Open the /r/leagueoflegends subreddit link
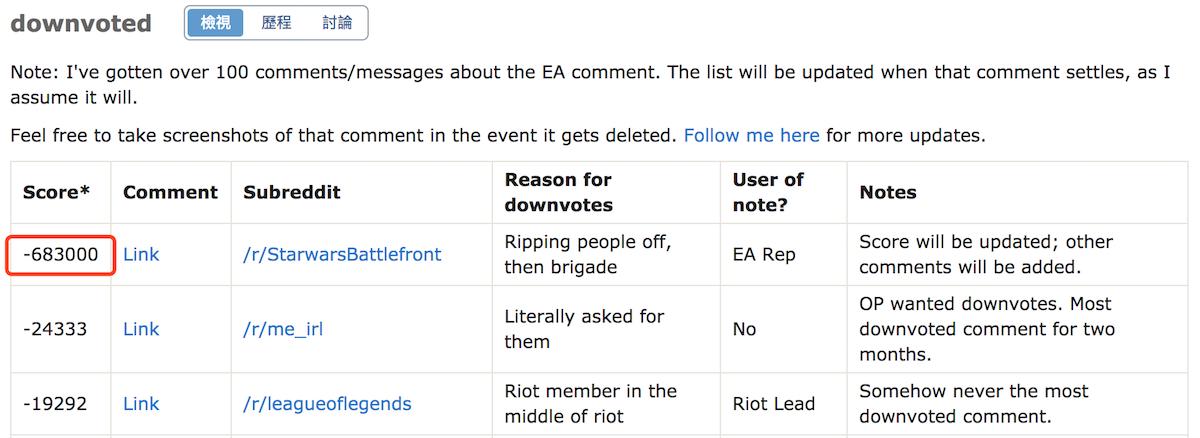 (327, 404)
